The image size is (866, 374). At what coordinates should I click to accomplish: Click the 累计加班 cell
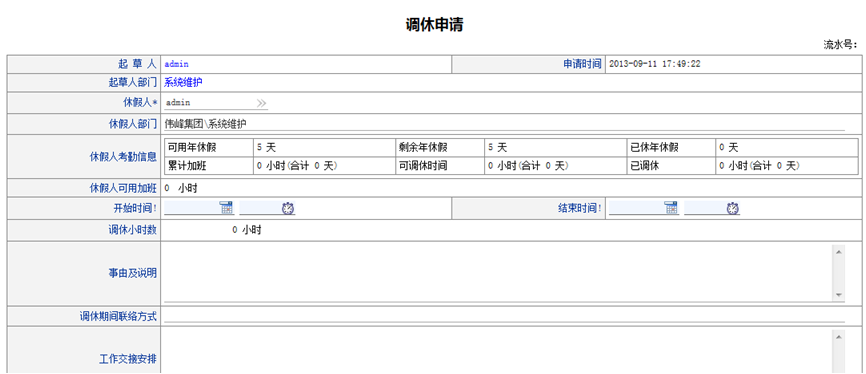(x=209, y=166)
